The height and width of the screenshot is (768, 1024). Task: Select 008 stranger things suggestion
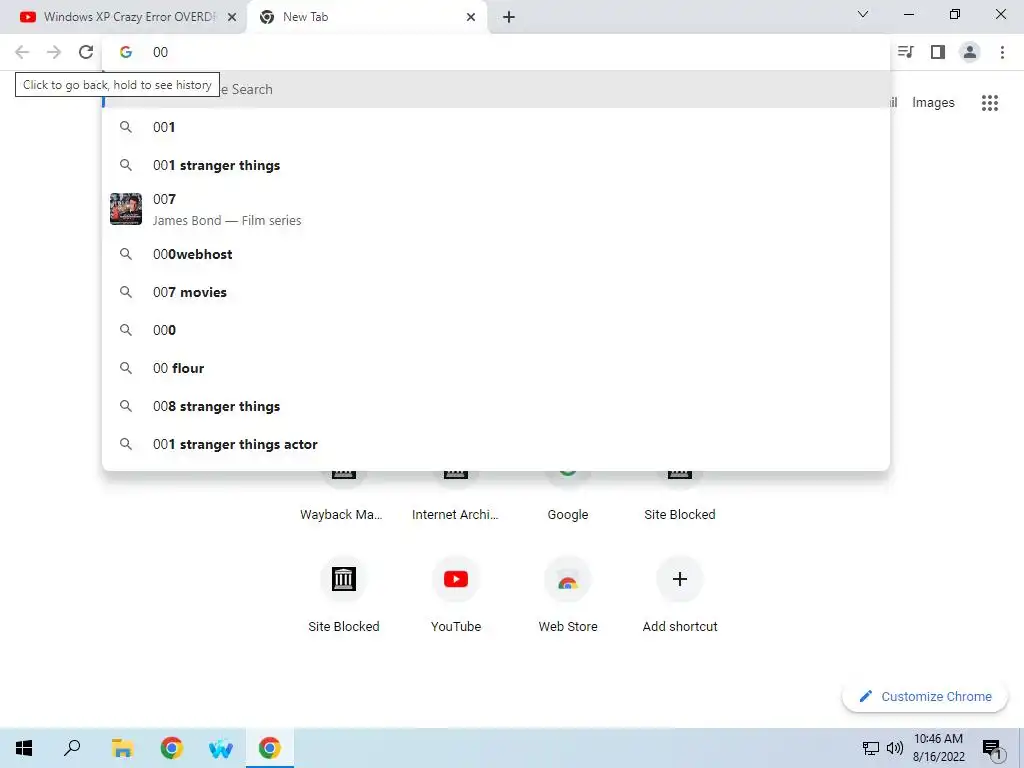coord(496,406)
